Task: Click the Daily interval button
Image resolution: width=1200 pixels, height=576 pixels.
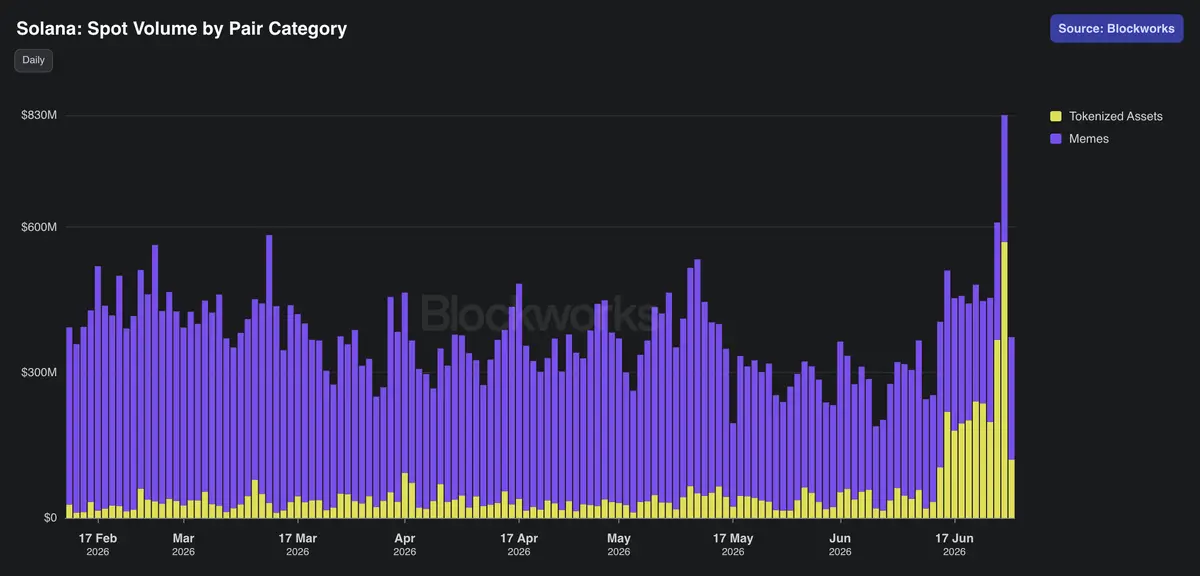Action: (34, 60)
